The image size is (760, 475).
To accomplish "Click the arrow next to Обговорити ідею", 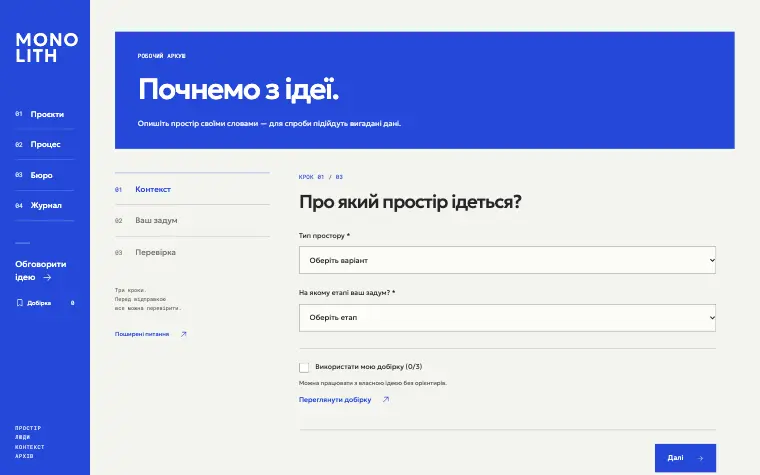I will [47, 278].
